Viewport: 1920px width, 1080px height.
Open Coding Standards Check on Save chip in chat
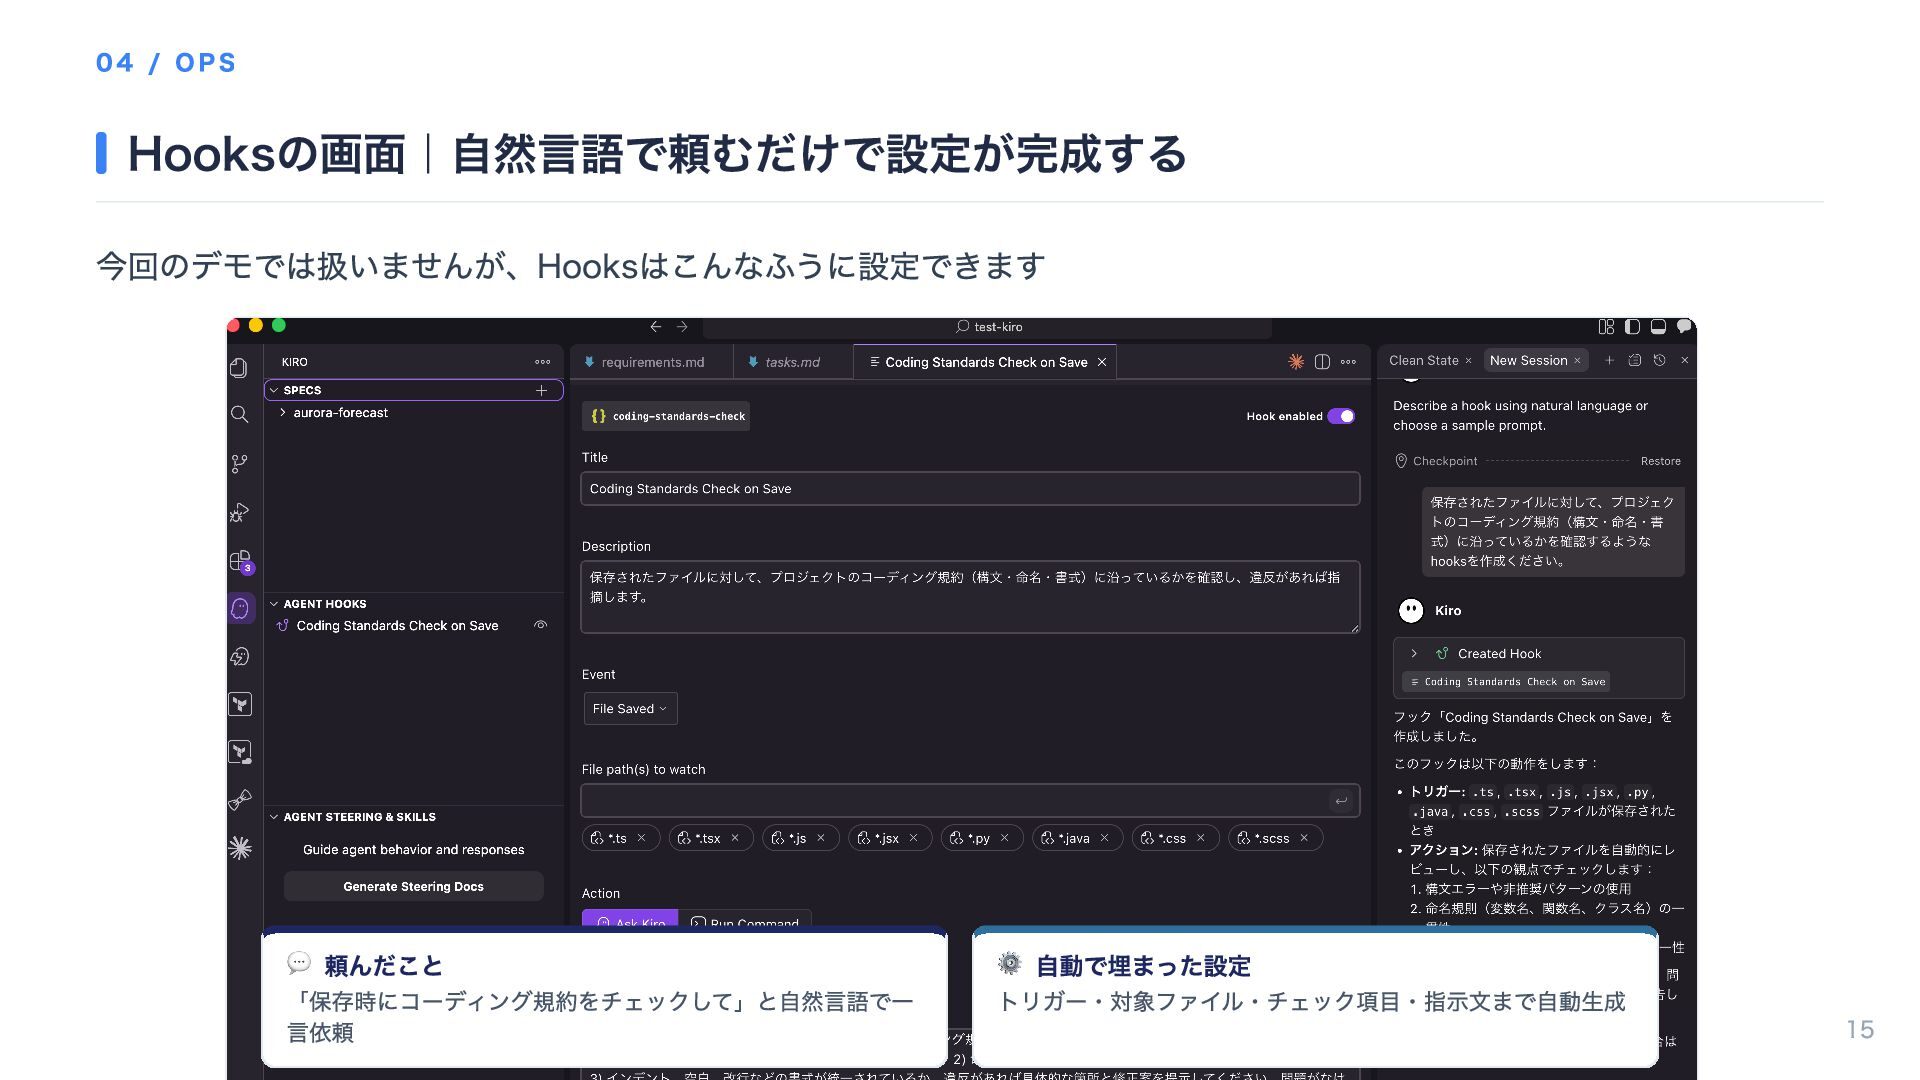coord(1506,682)
